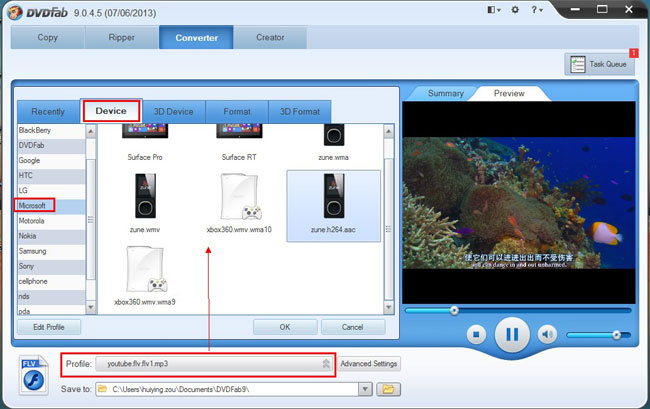The image size is (650, 409).
Task: Cancel the profile selection
Action: point(353,327)
